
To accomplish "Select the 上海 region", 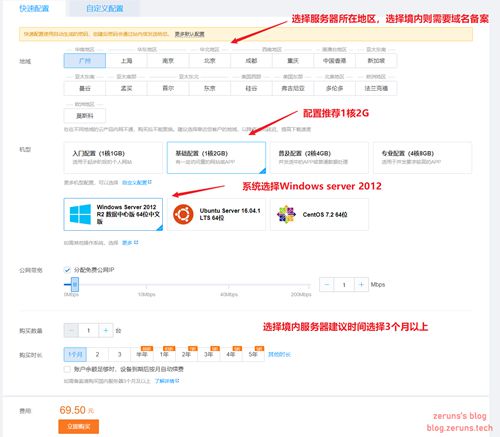I will 126,61.
